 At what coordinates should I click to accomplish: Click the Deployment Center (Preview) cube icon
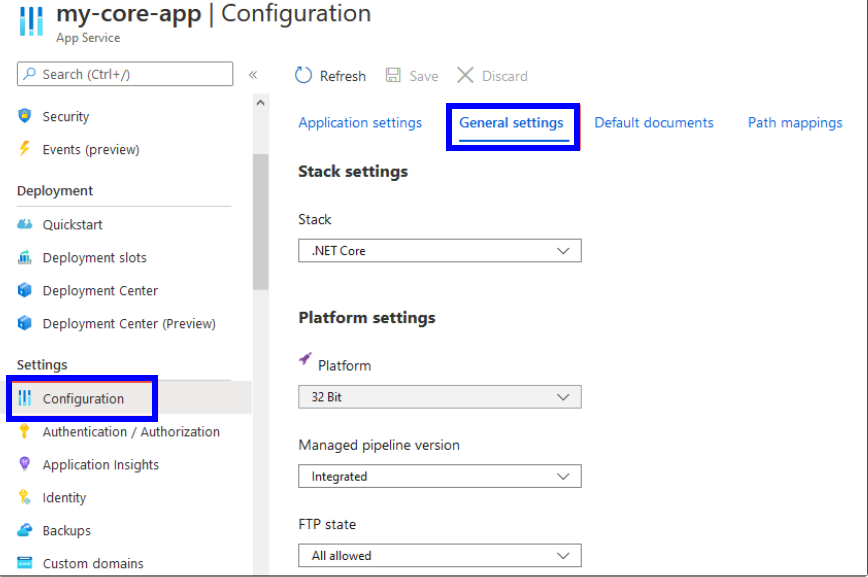coord(24,323)
